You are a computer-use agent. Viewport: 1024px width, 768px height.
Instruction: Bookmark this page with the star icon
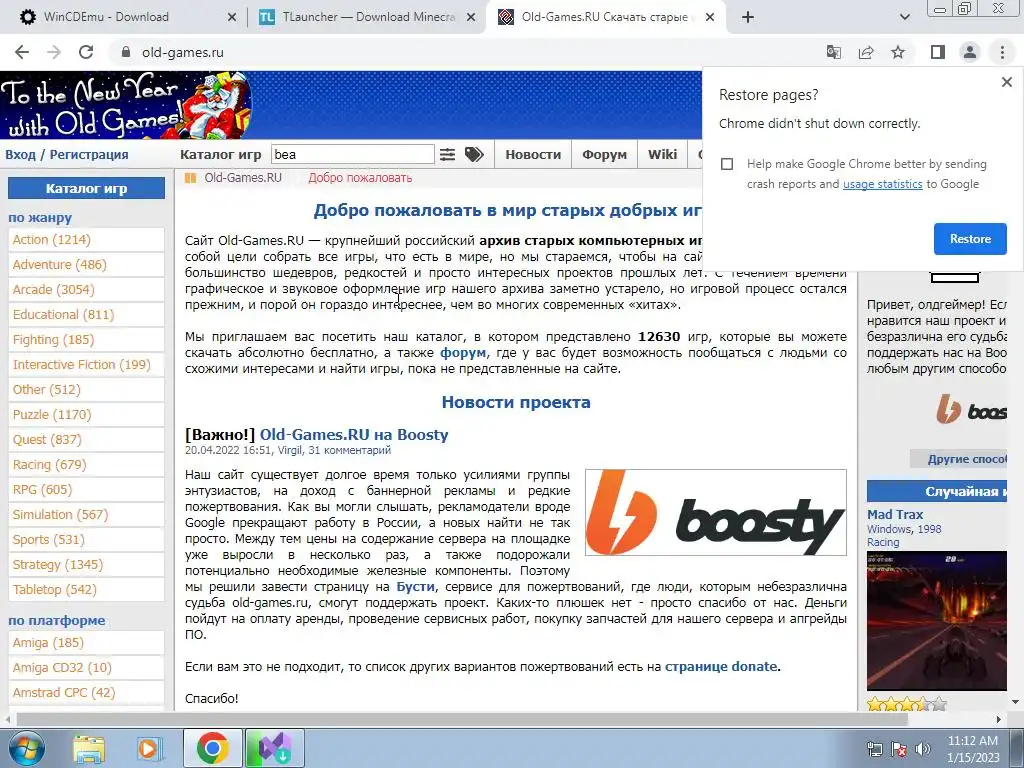(898, 52)
